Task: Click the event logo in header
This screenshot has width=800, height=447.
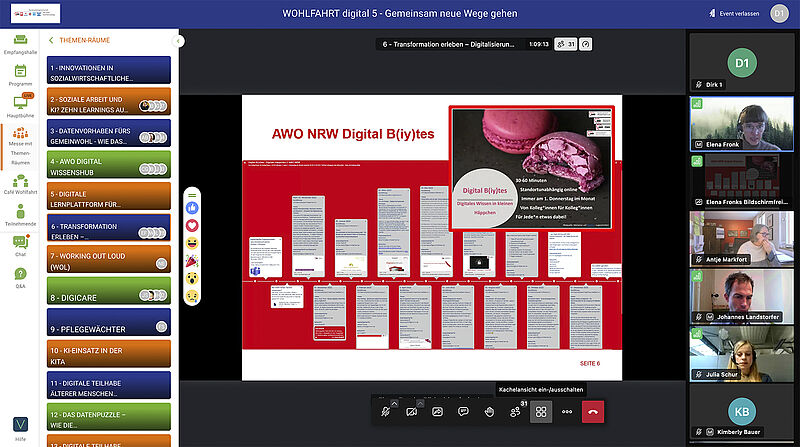Action: point(35,13)
